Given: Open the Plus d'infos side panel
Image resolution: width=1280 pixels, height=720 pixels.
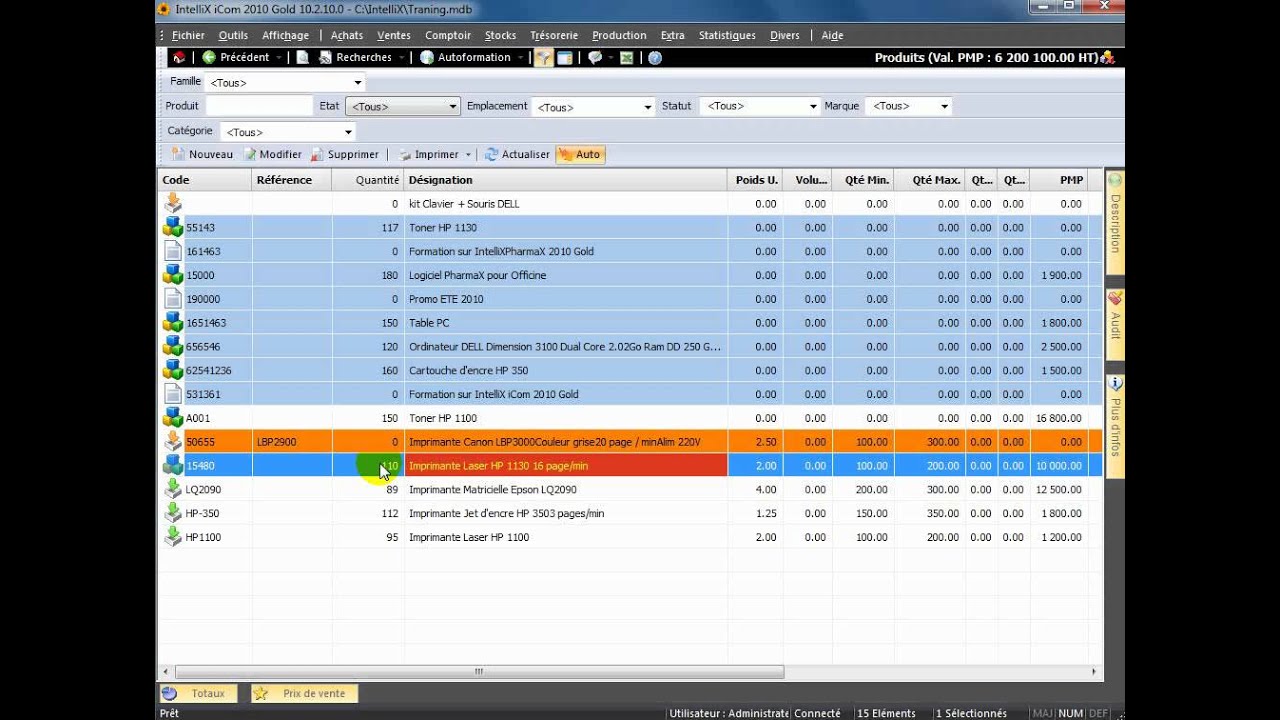Looking at the screenshot, I should (1115, 426).
